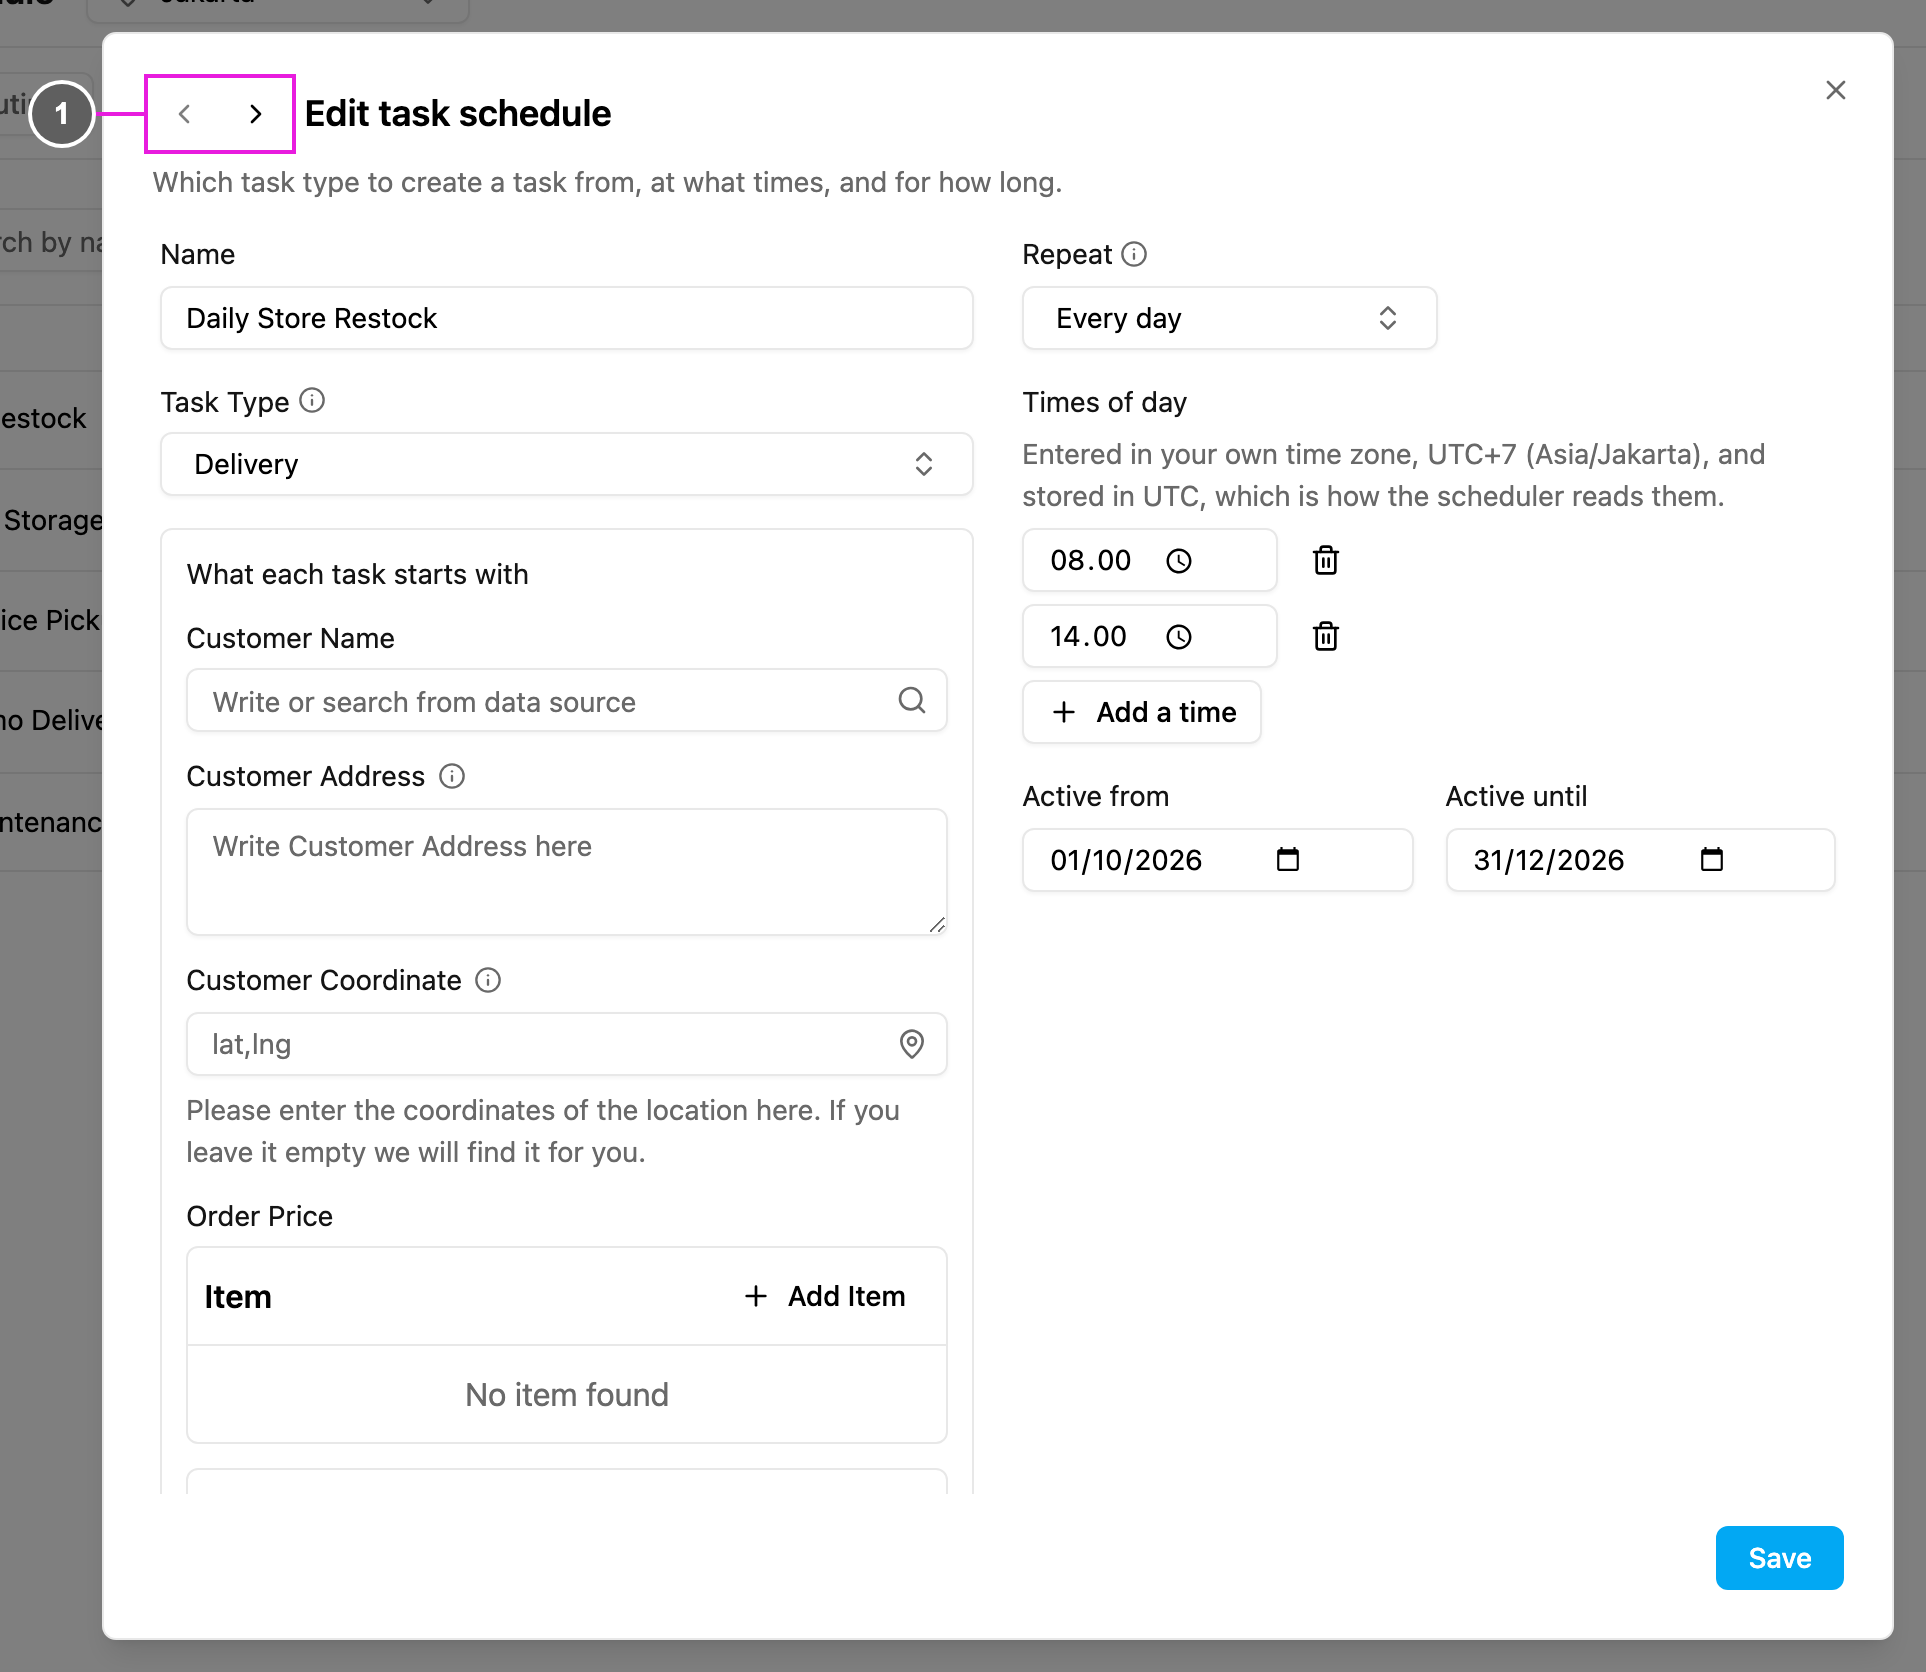Click the 'Item' column header

click(238, 1296)
